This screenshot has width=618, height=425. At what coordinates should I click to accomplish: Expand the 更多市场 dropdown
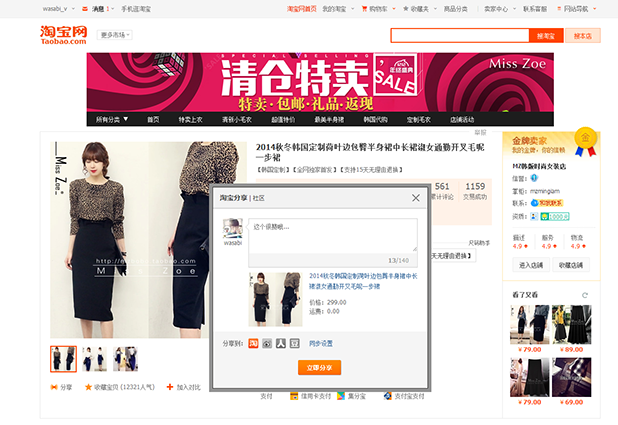pyautogui.click(x=115, y=35)
